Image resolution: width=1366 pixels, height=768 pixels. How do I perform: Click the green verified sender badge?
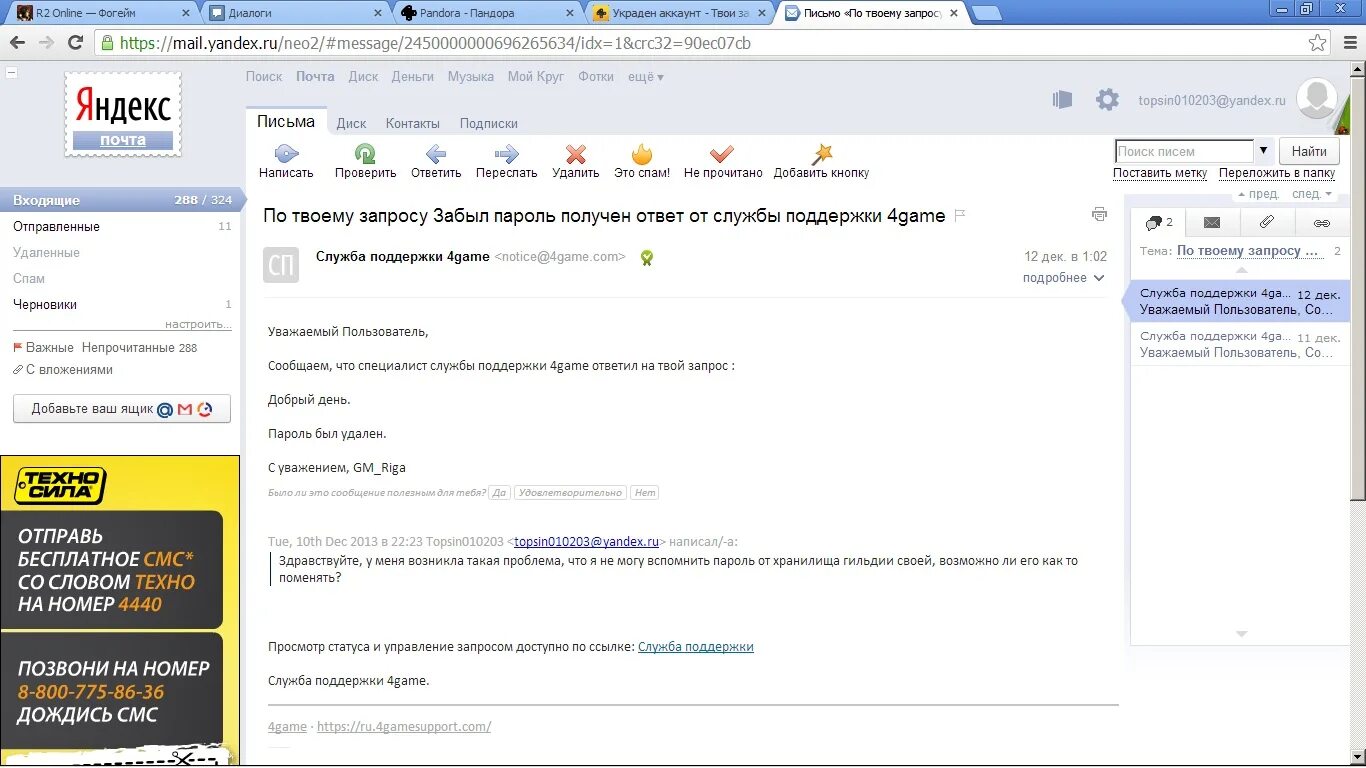(647, 258)
